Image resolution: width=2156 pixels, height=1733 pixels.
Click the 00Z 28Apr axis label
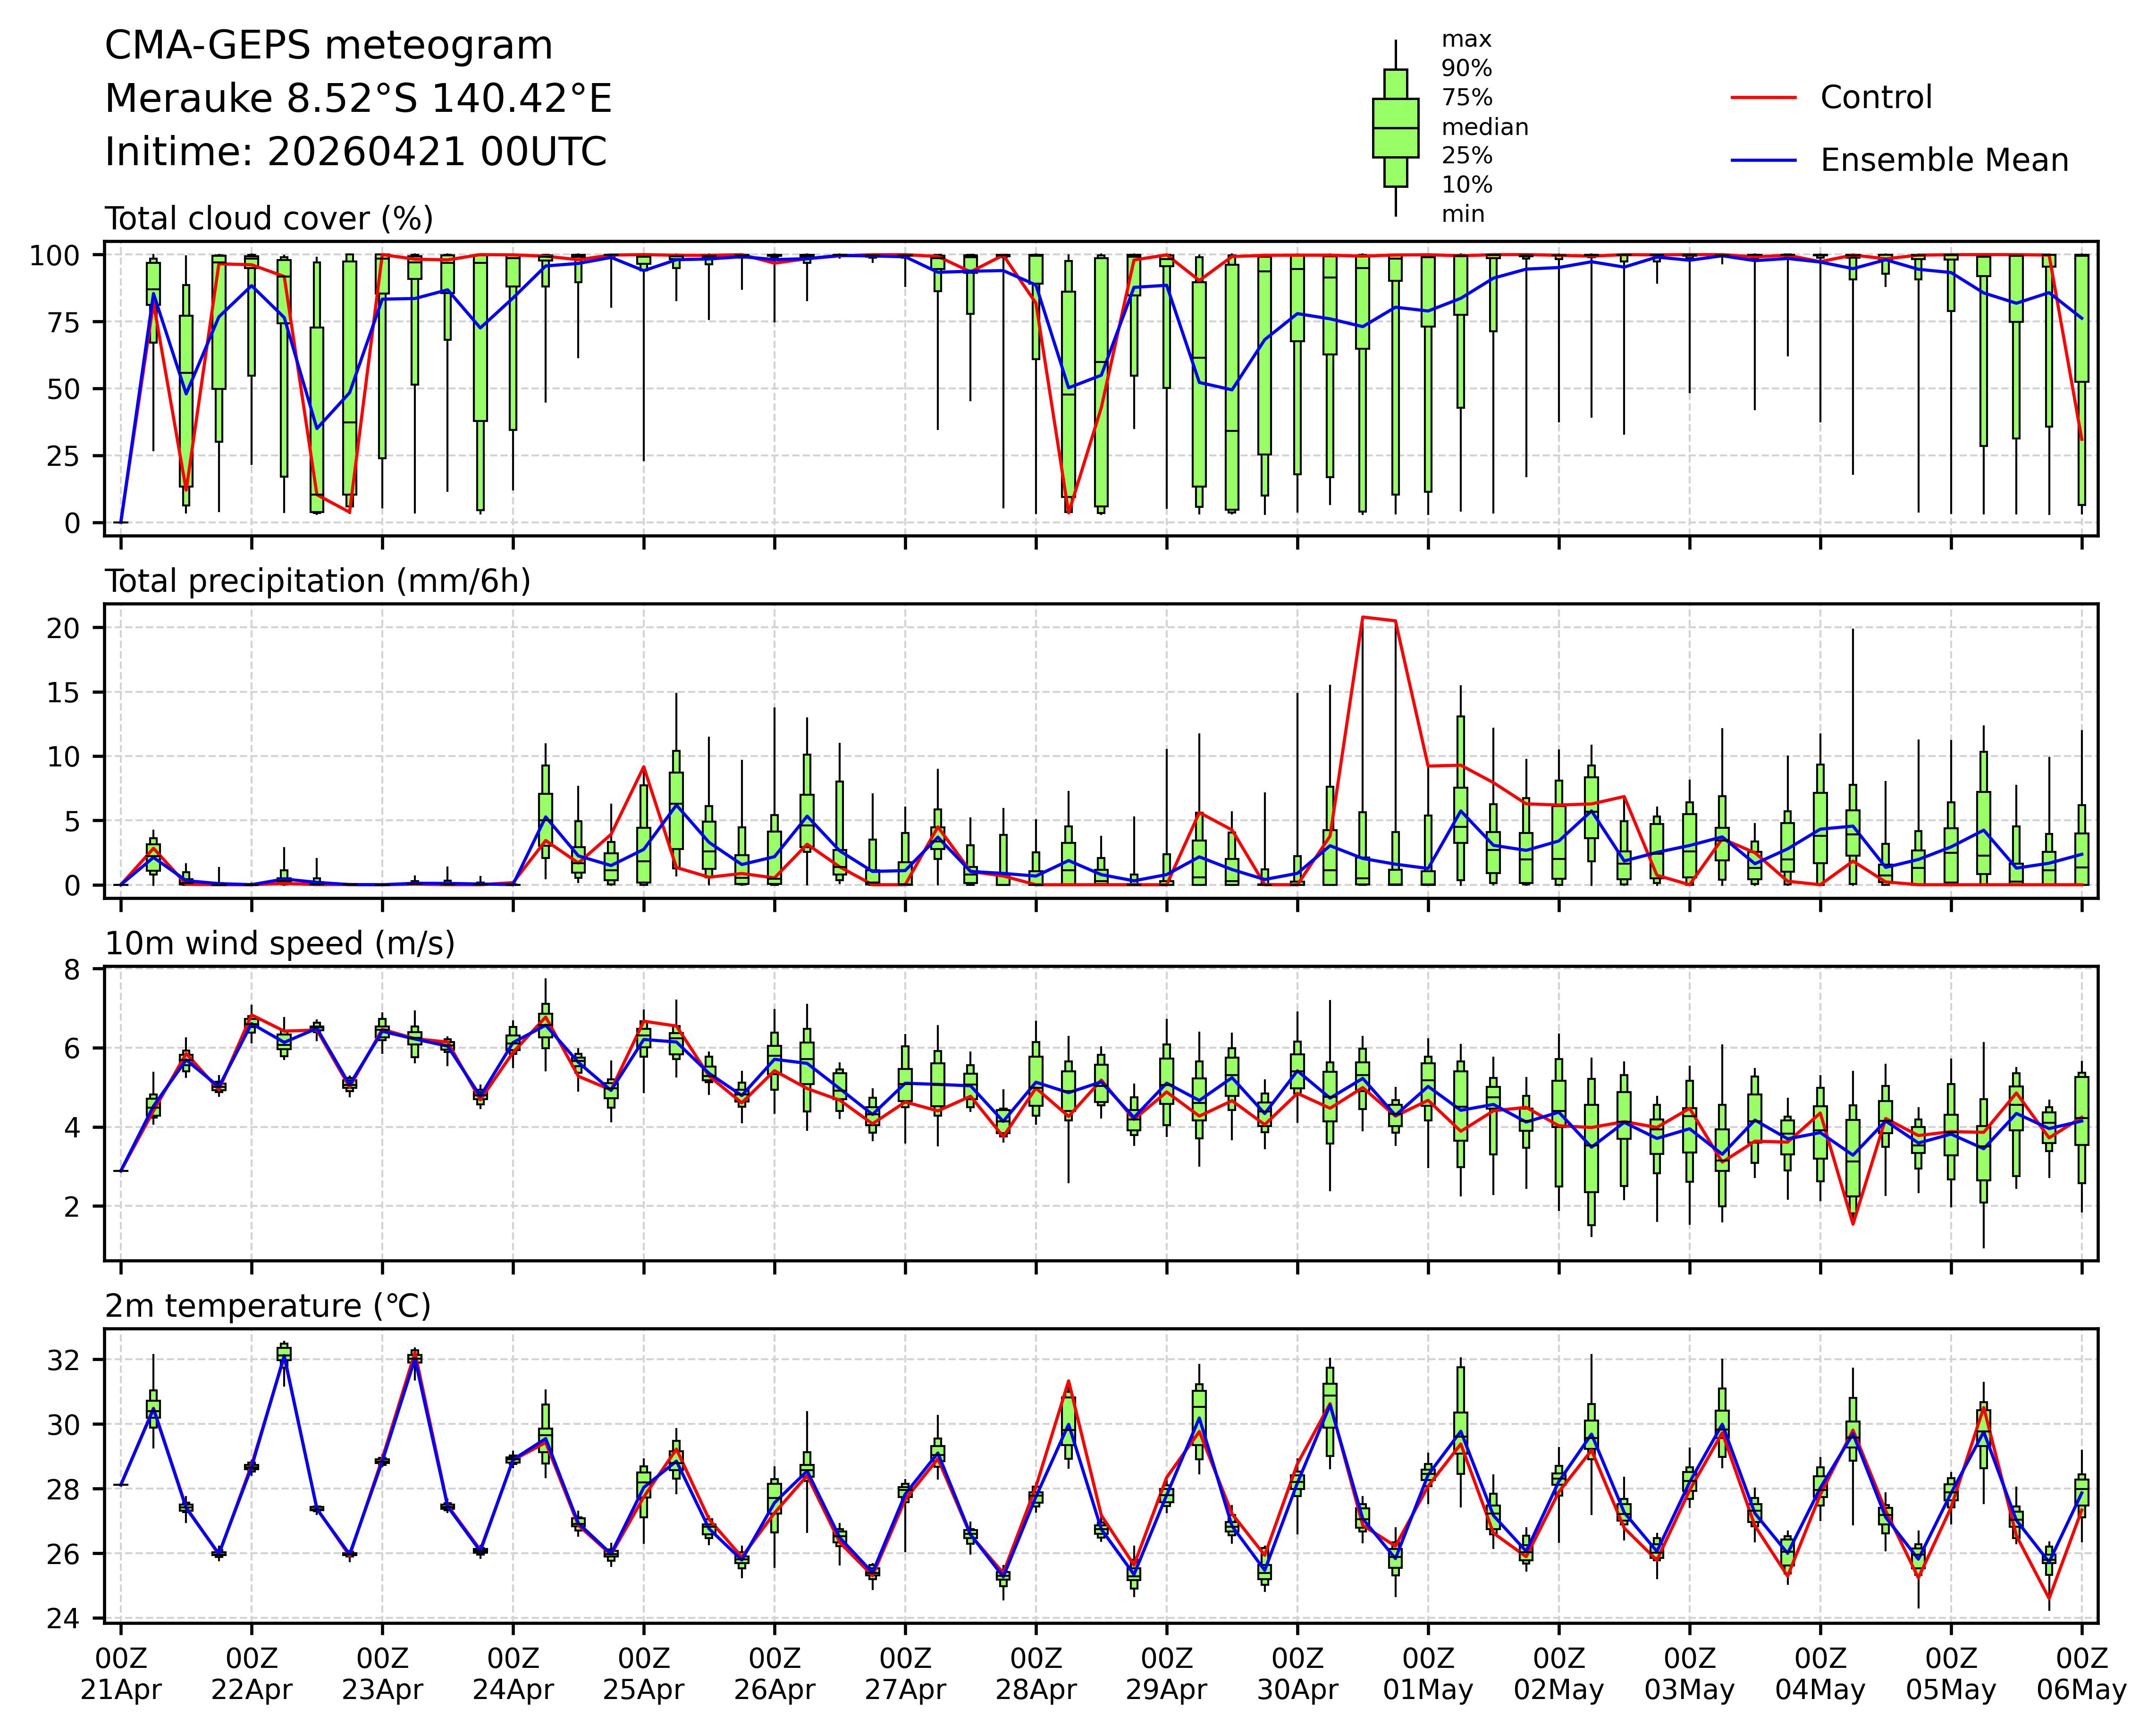click(x=1035, y=1674)
